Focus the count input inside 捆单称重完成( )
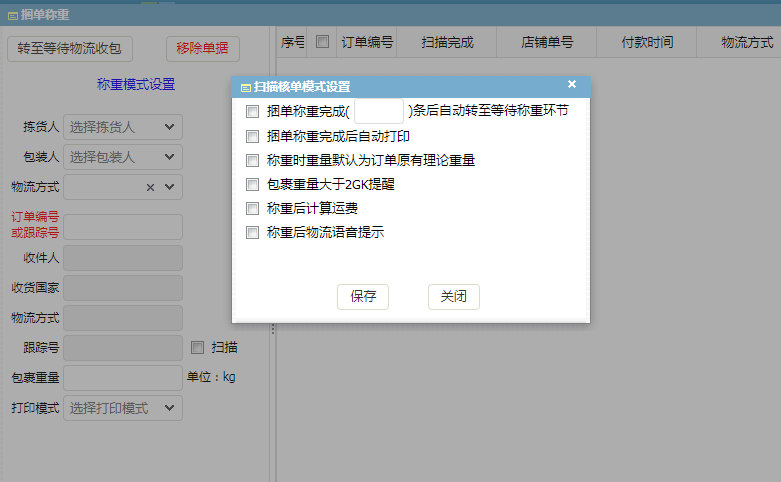 click(x=379, y=111)
